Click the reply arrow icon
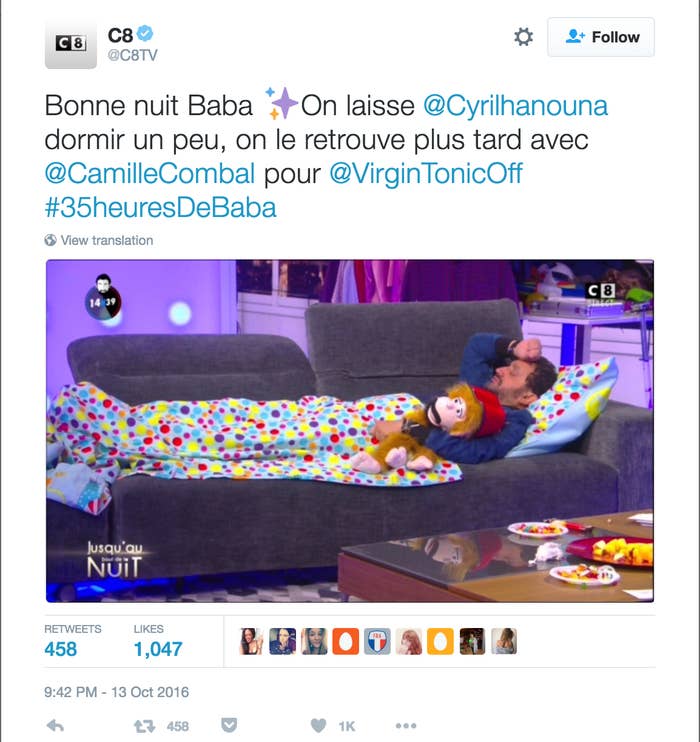Screen dimensions: 700x742 point(55,725)
